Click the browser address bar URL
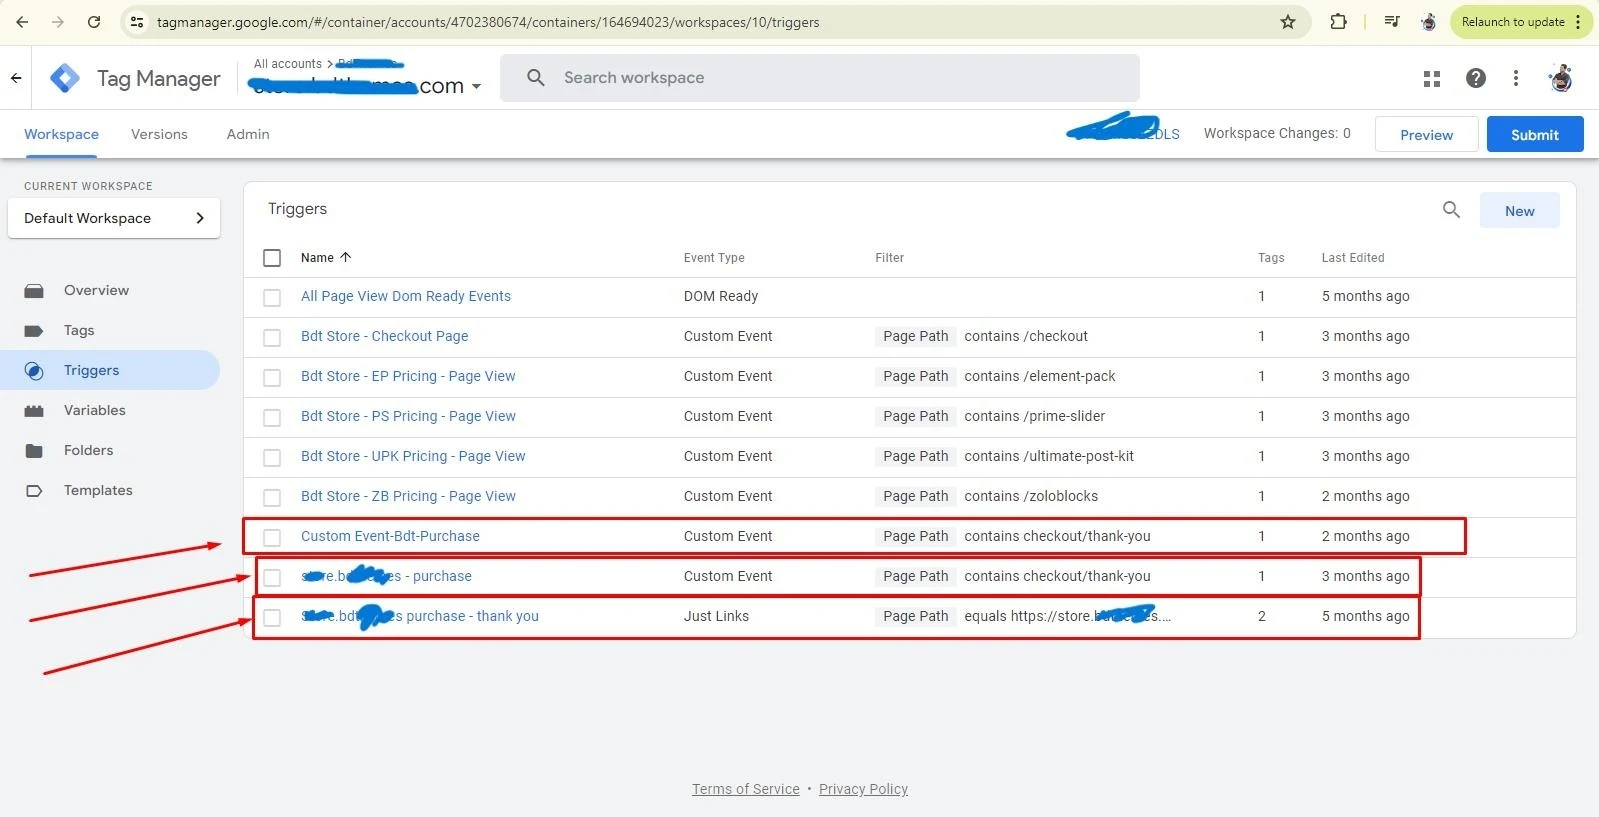The width and height of the screenshot is (1599, 817). point(488,22)
